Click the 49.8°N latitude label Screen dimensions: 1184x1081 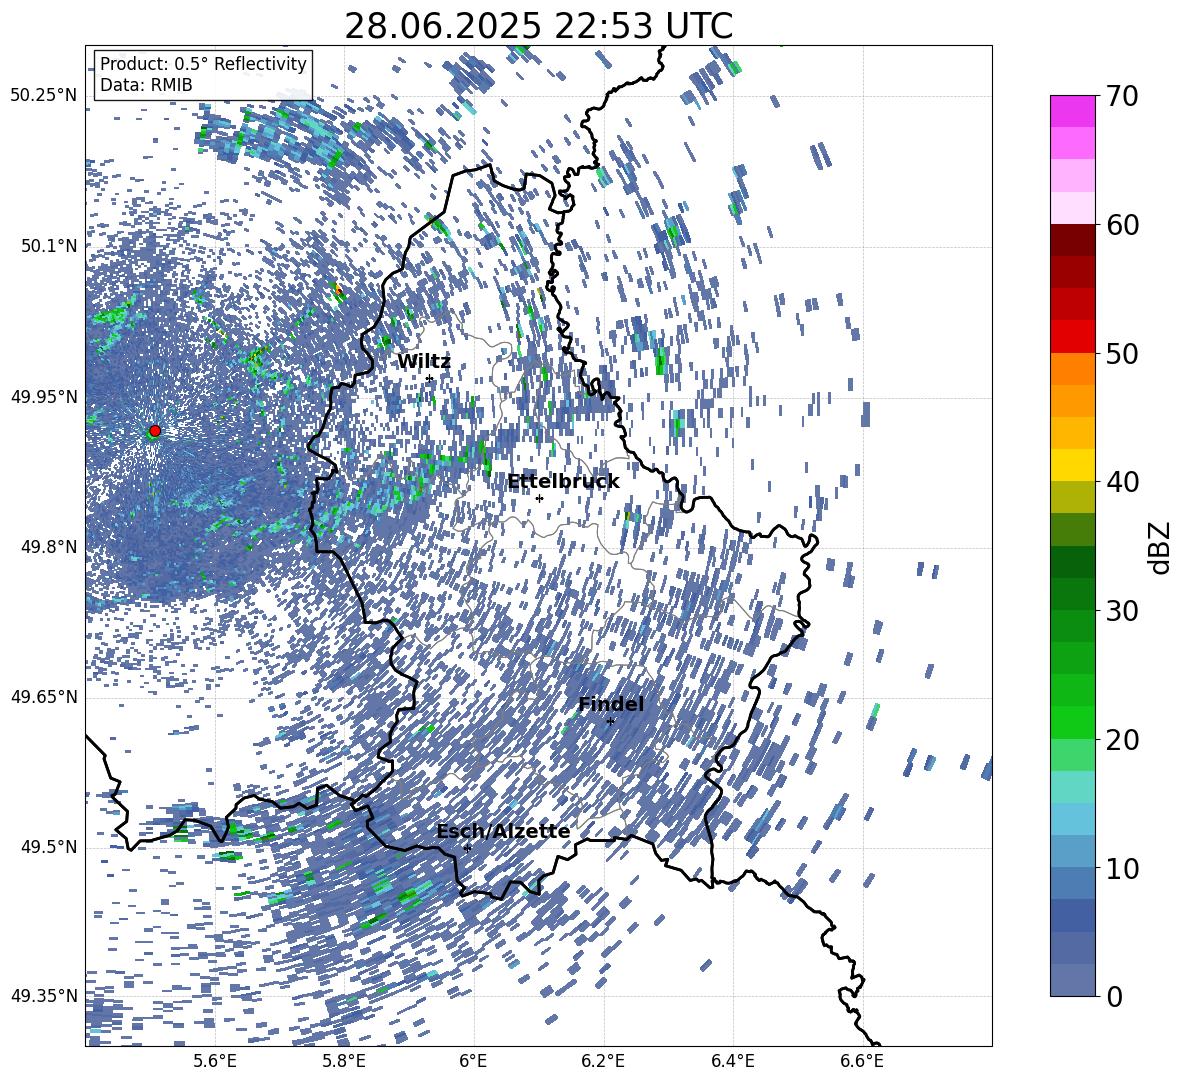(x=48, y=547)
